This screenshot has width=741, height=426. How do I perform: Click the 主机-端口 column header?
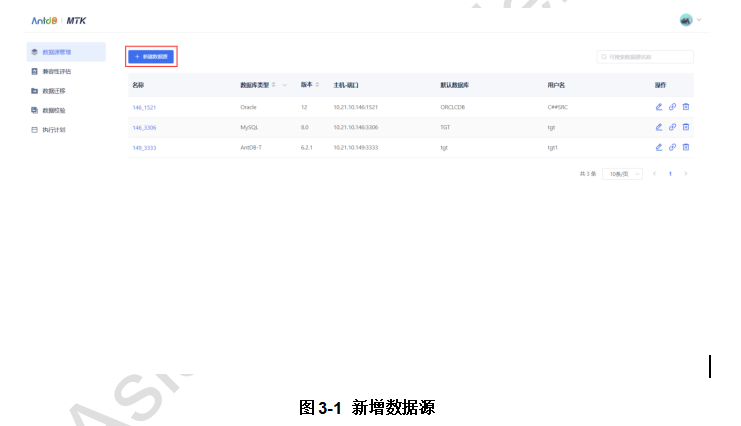(346, 85)
